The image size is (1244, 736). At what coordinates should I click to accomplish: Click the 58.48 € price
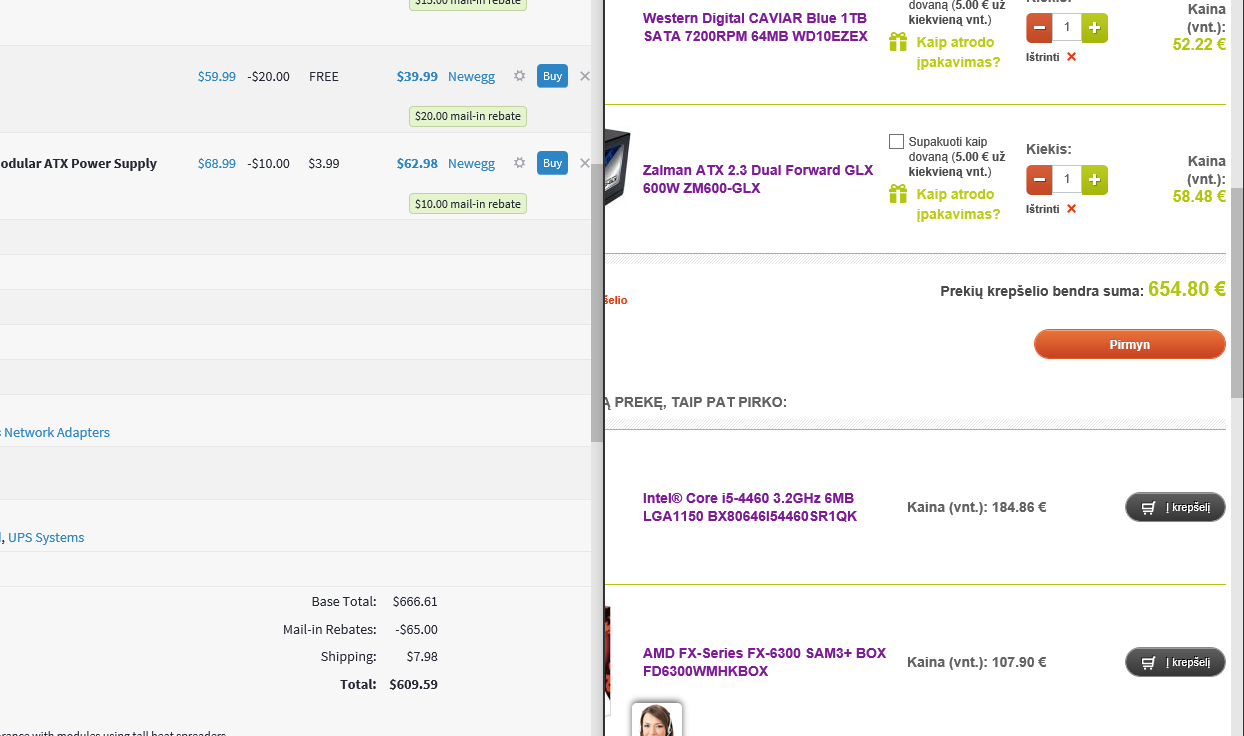pos(1199,197)
